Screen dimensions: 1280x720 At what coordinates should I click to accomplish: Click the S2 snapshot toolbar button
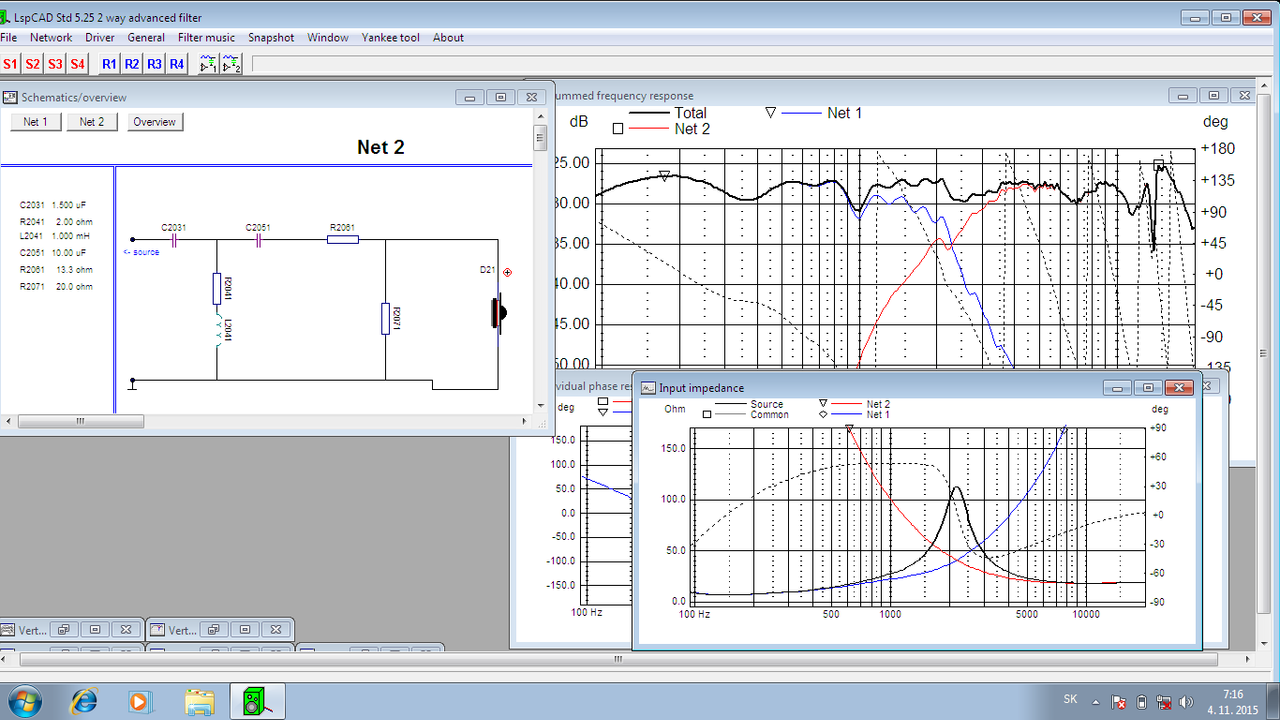tap(33, 64)
